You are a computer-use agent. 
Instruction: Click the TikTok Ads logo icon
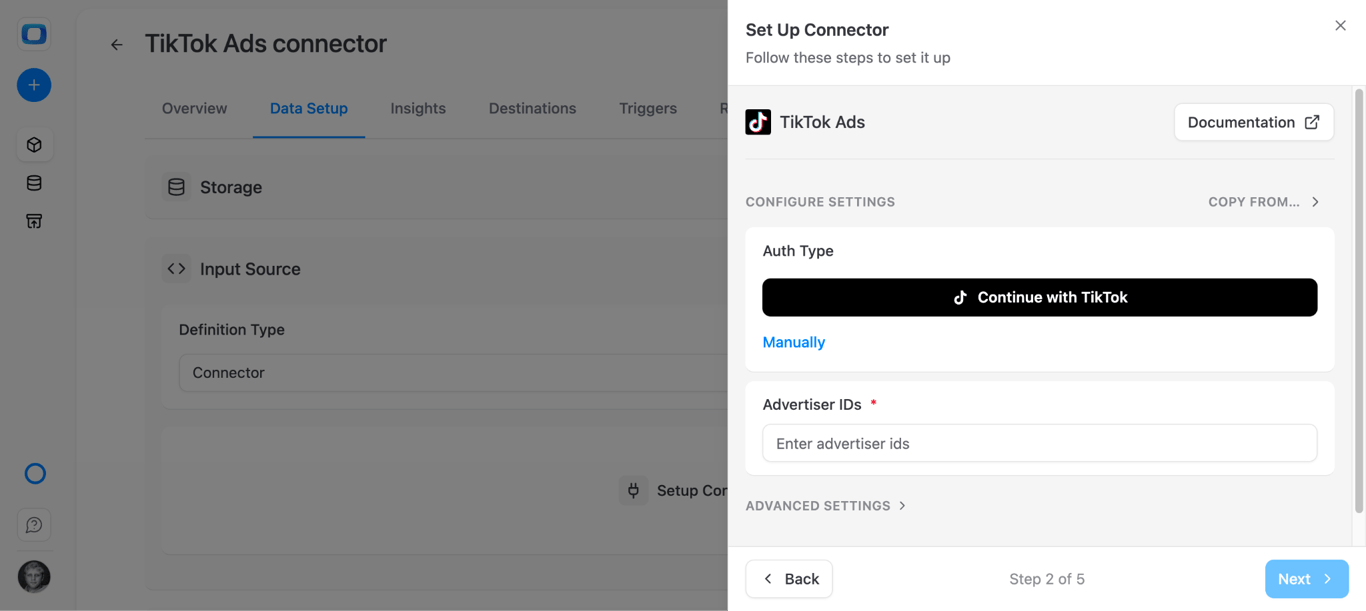758,122
